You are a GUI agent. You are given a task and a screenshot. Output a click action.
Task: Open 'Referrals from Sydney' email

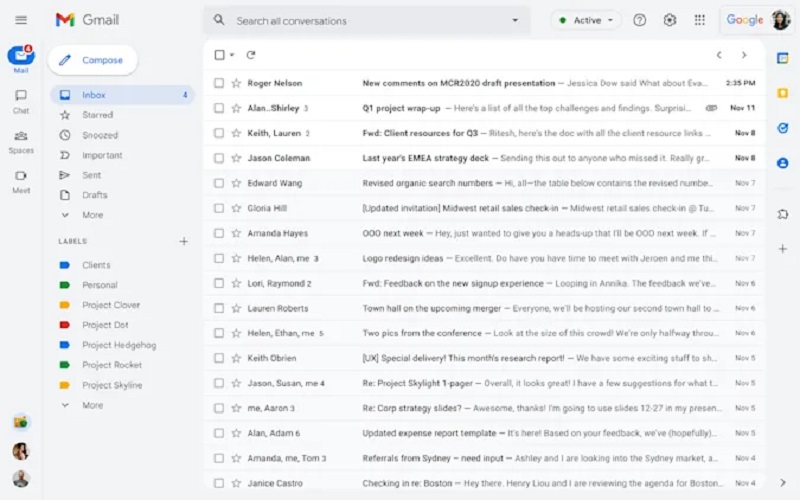[484, 458]
